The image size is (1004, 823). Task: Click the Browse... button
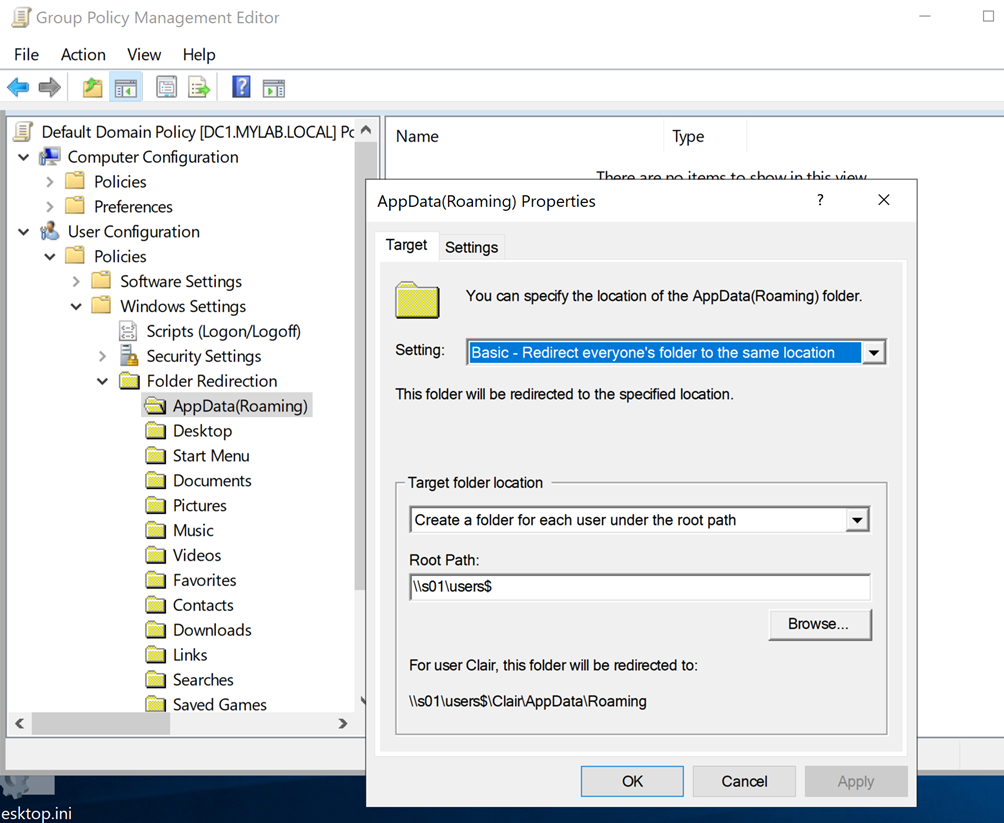click(819, 624)
